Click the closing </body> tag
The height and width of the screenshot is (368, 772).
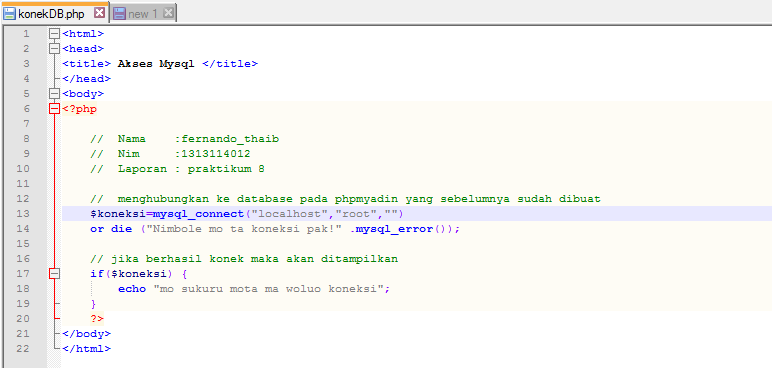tap(87, 334)
